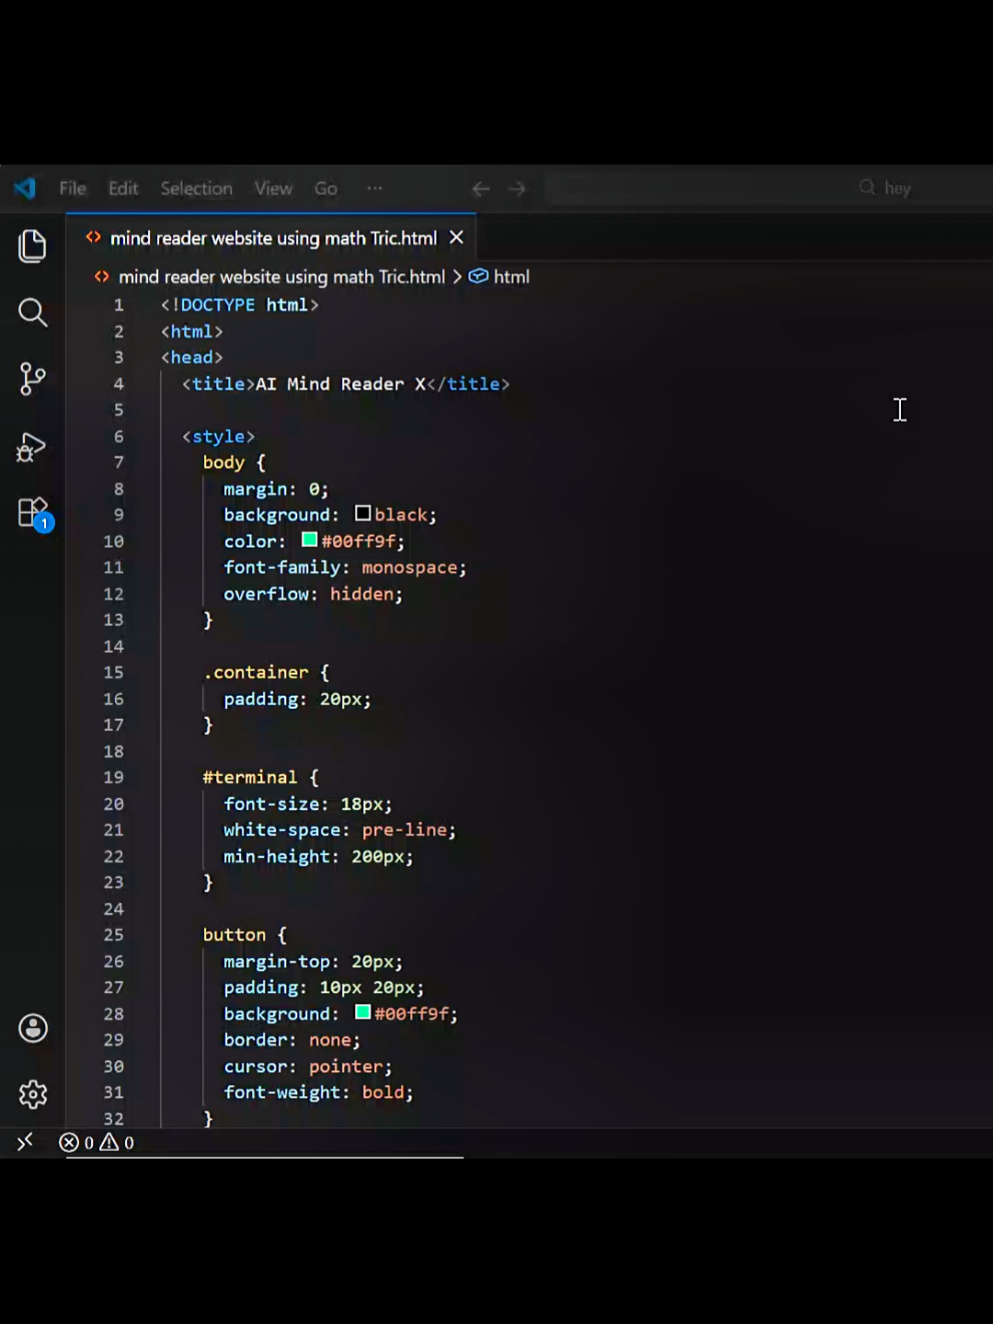Open Run and Debug view
Screen dimensions: 993x1324
pyautogui.click(x=32, y=446)
